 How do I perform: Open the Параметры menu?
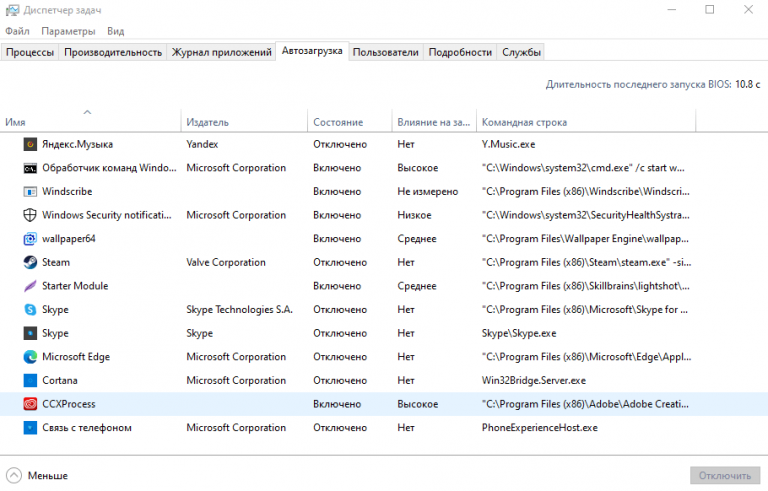tap(69, 31)
